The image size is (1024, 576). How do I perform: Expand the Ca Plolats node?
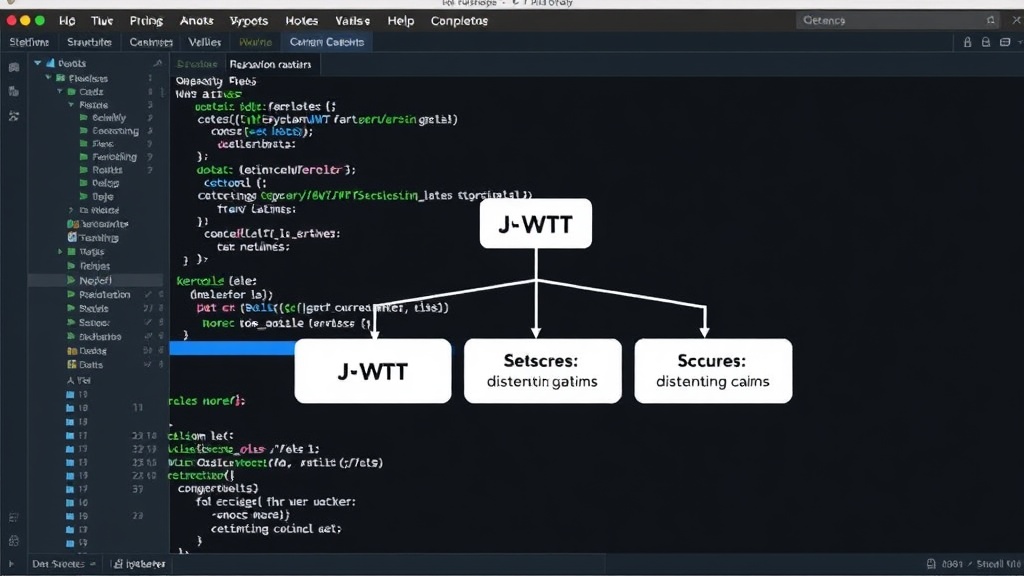71,210
